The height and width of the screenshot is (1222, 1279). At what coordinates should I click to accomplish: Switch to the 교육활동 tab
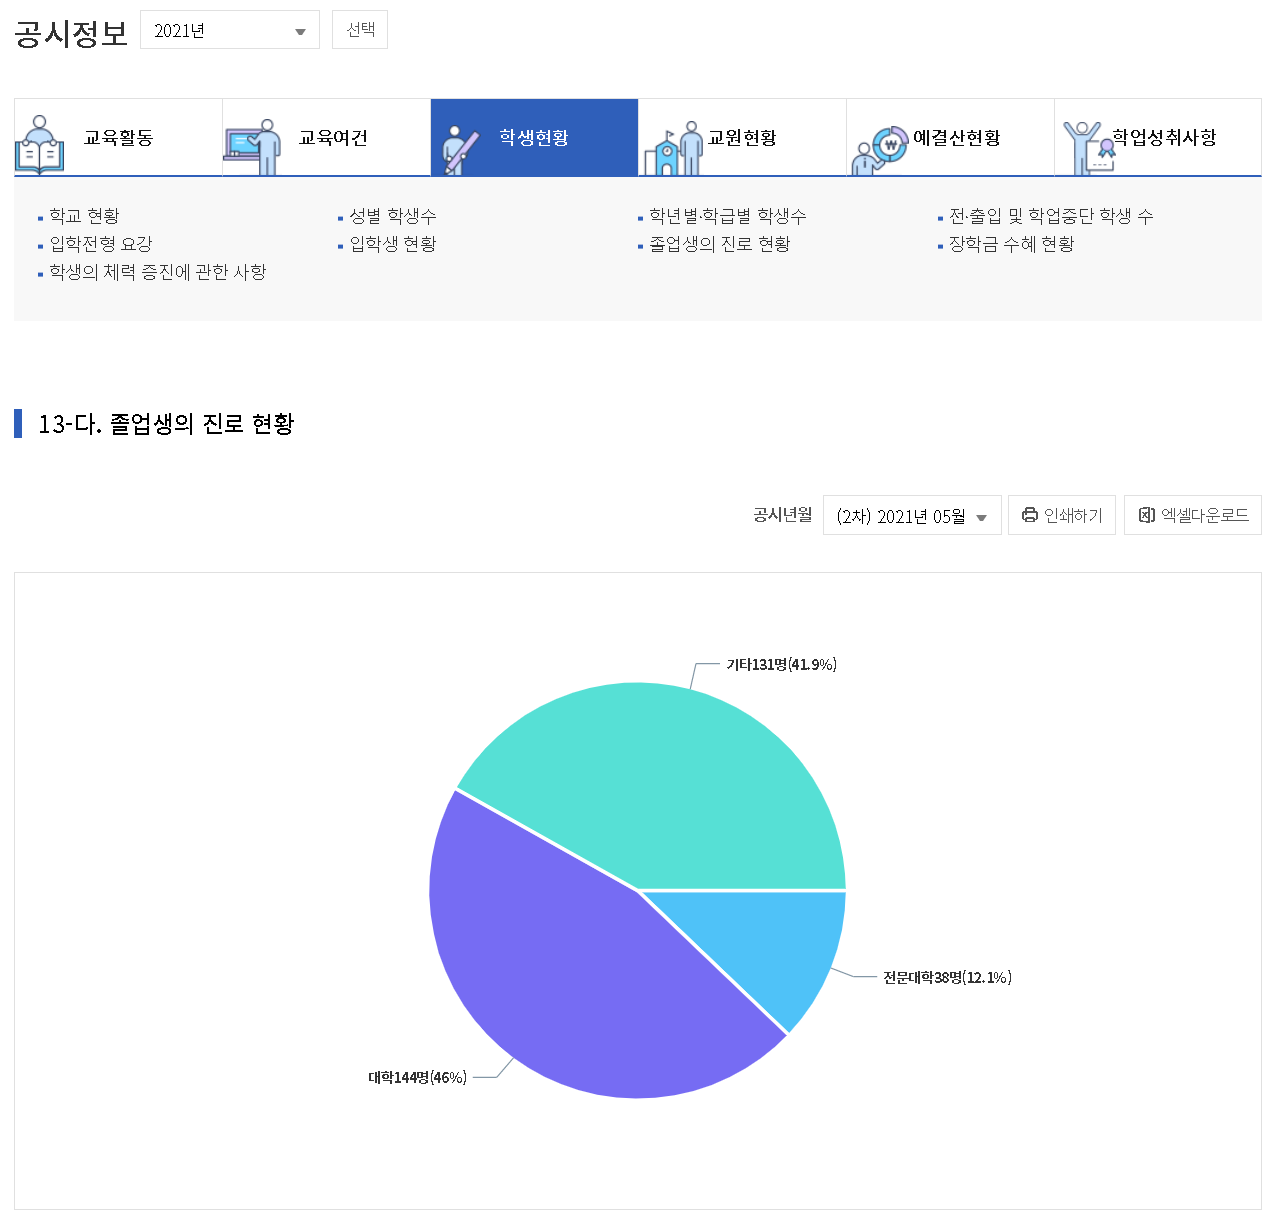[x=118, y=137]
